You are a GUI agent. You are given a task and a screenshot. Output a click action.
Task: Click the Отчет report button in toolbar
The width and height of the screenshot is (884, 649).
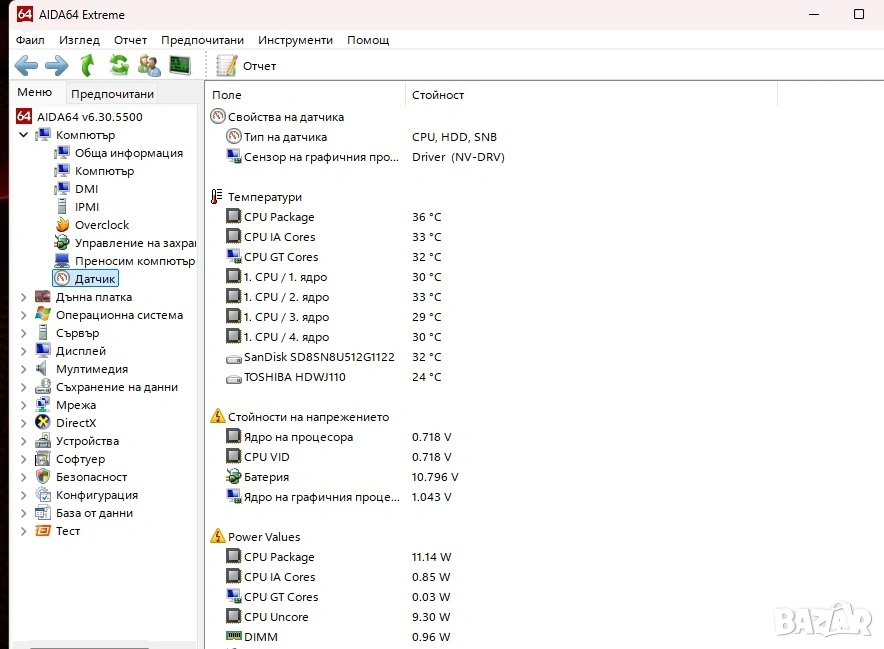[247, 66]
